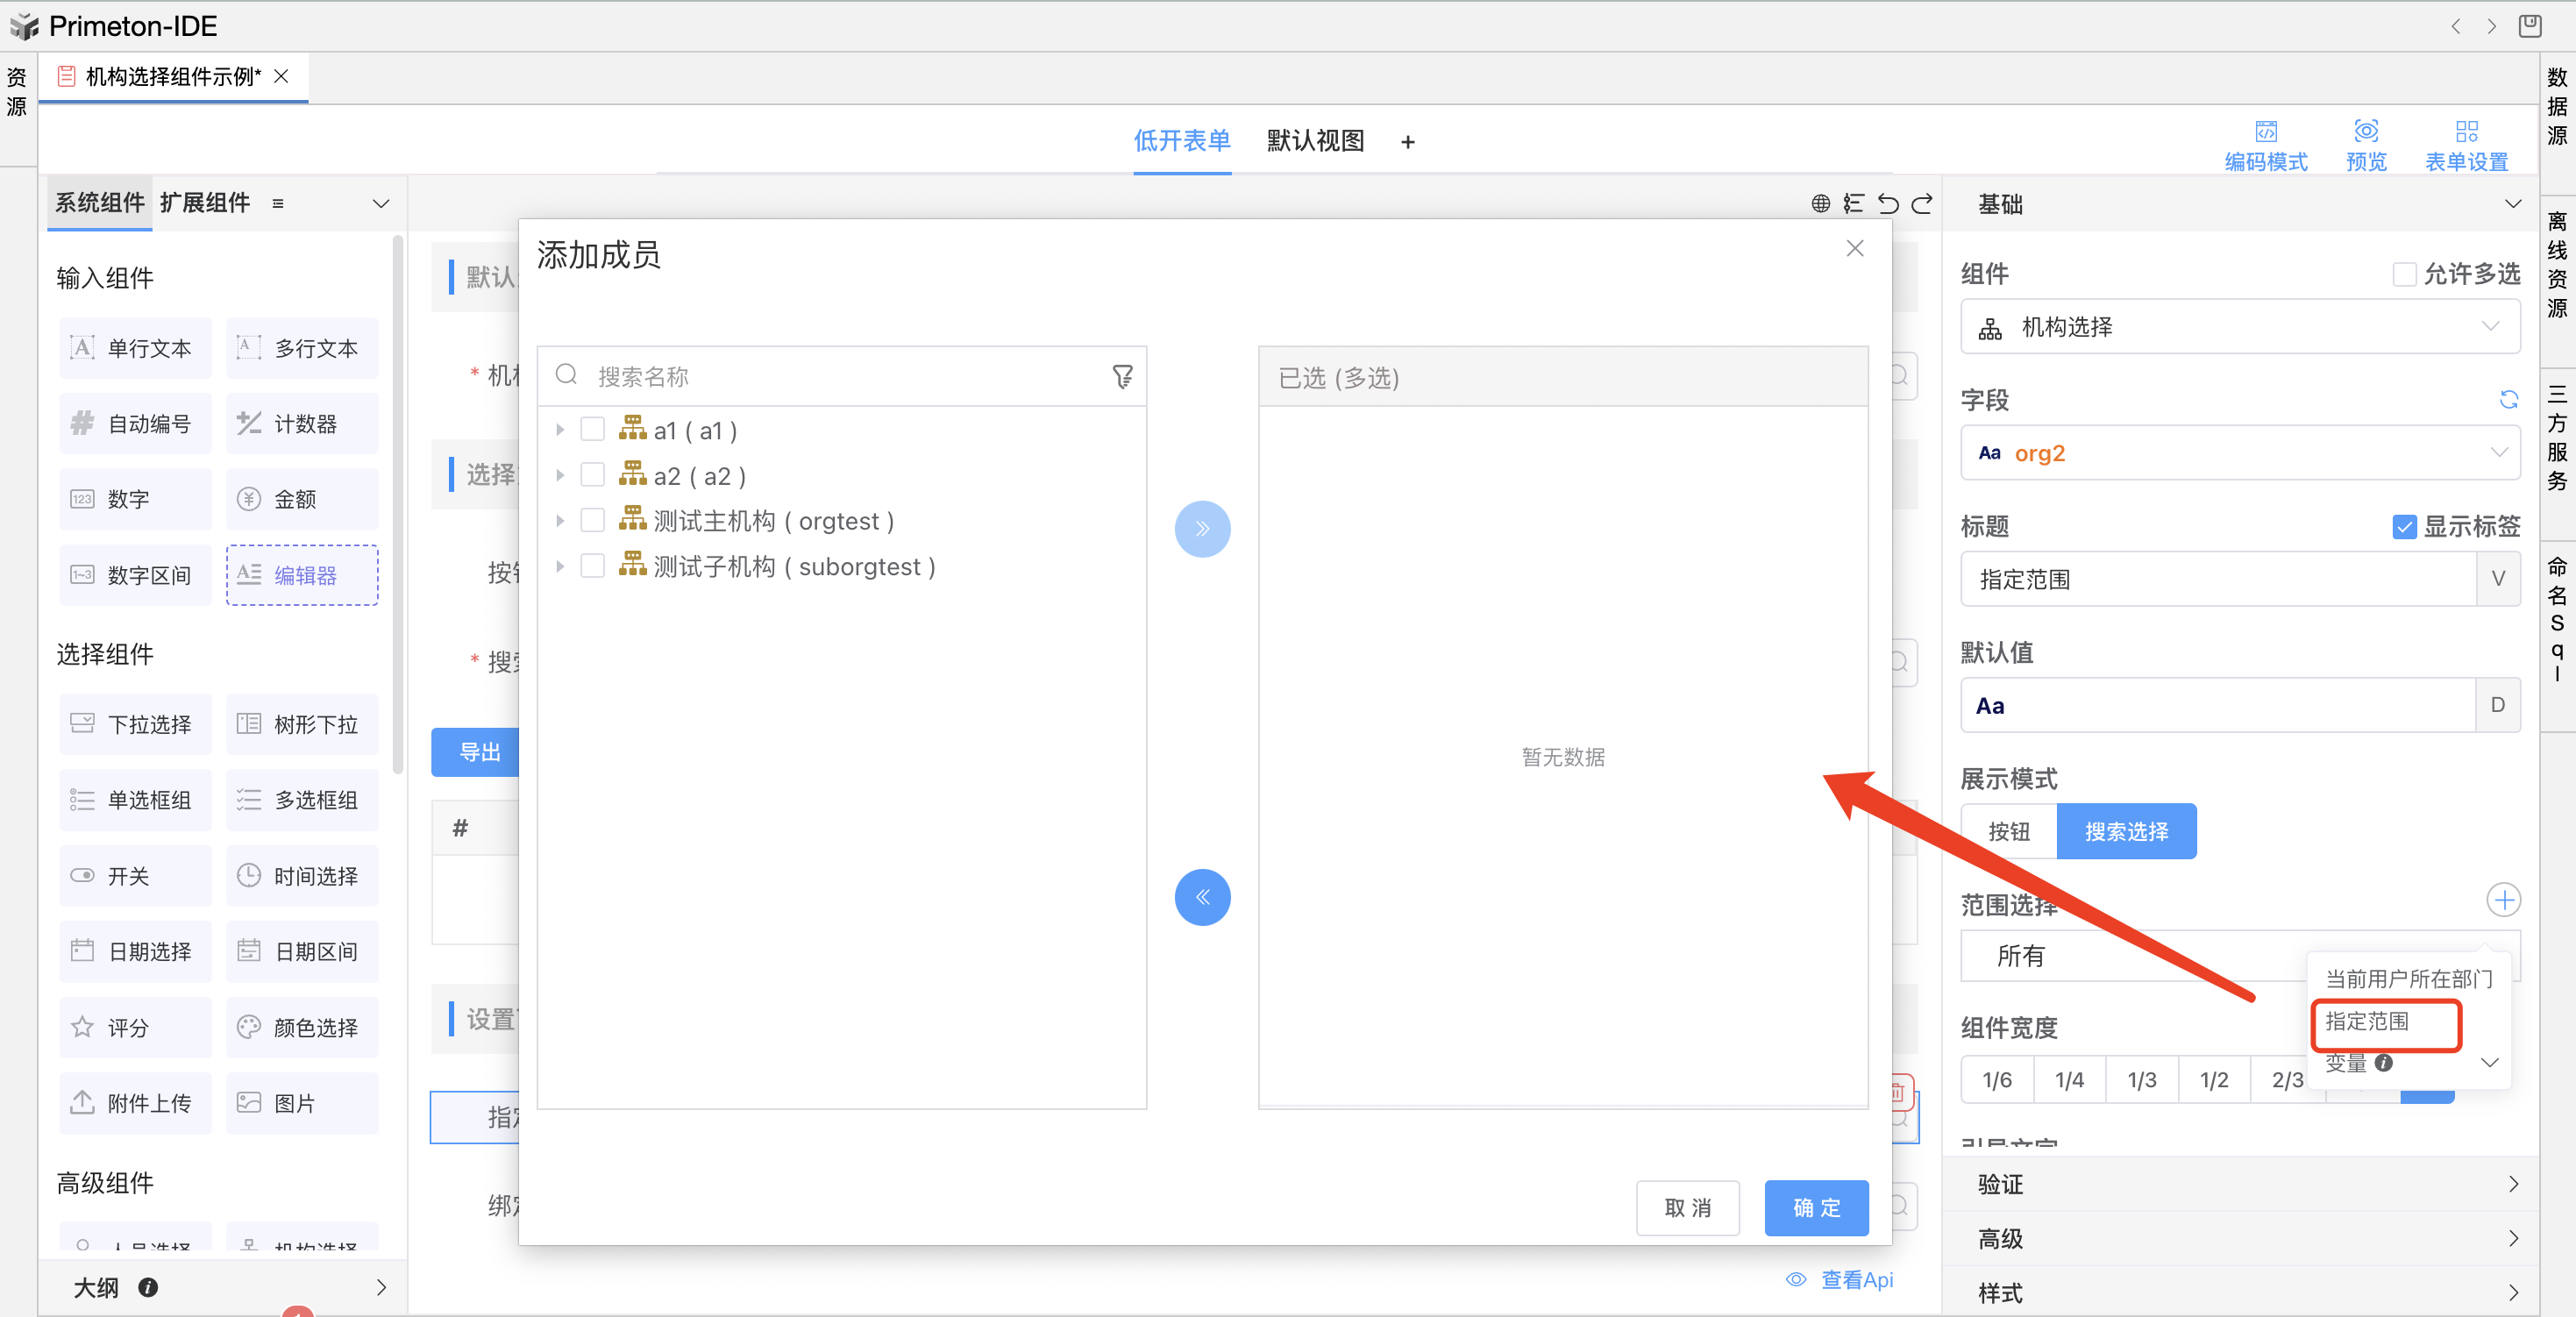Switch to the 默认视图 tab
The height and width of the screenshot is (1317, 2576).
pos(1314,141)
